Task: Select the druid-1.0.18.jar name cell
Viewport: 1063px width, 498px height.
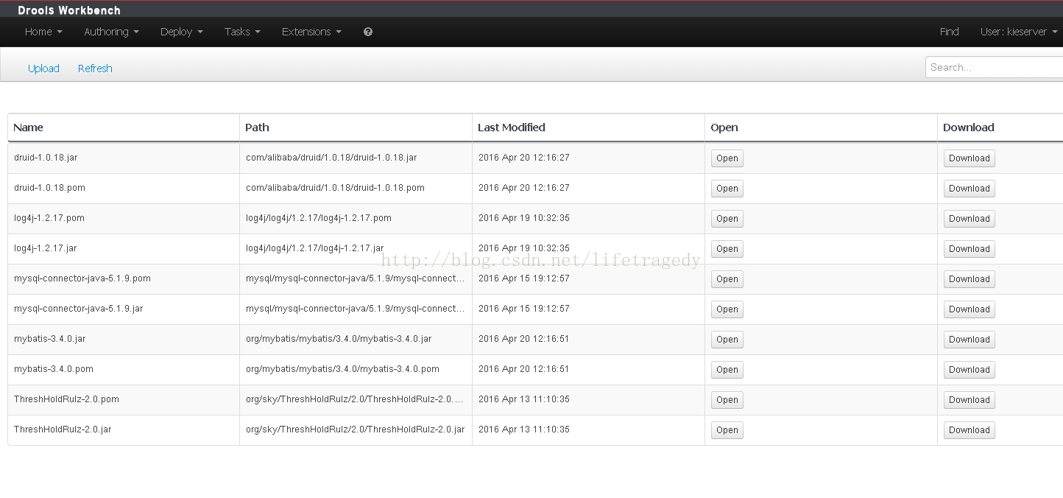Action: pyautogui.click(x=123, y=158)
